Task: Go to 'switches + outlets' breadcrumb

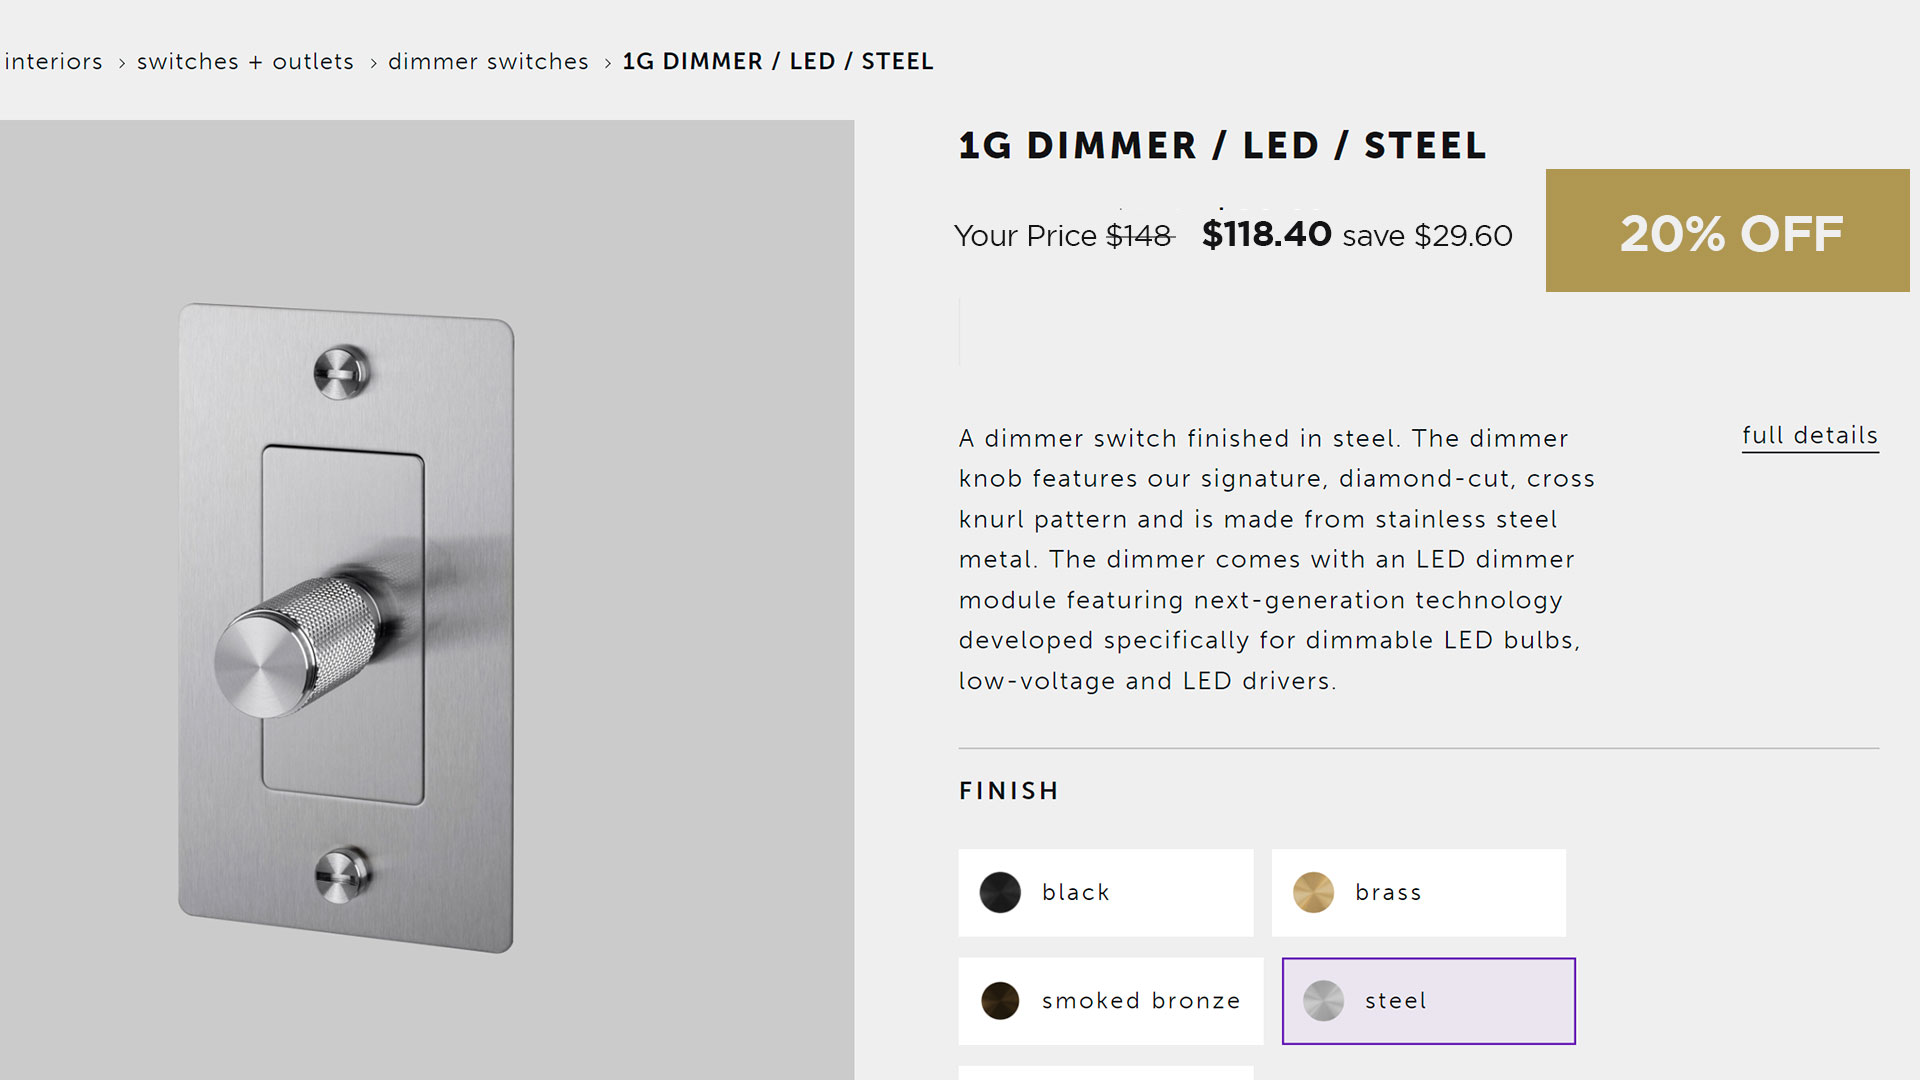Action: [245, 62]
